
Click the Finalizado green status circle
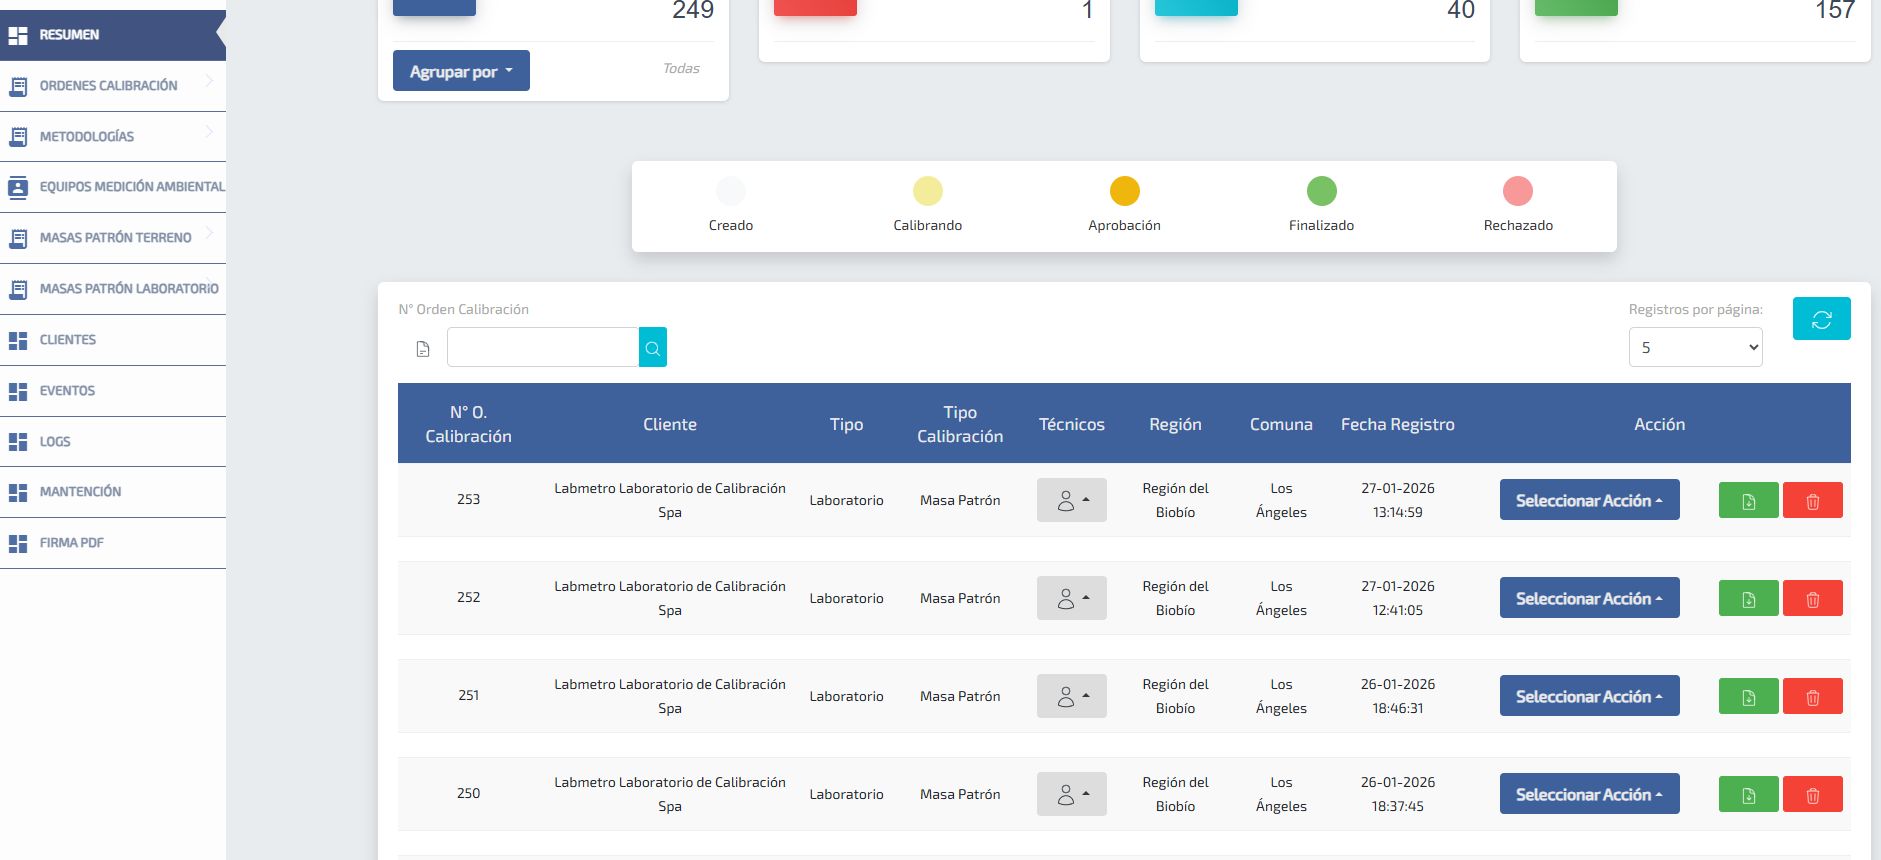tap(1322, 191)
